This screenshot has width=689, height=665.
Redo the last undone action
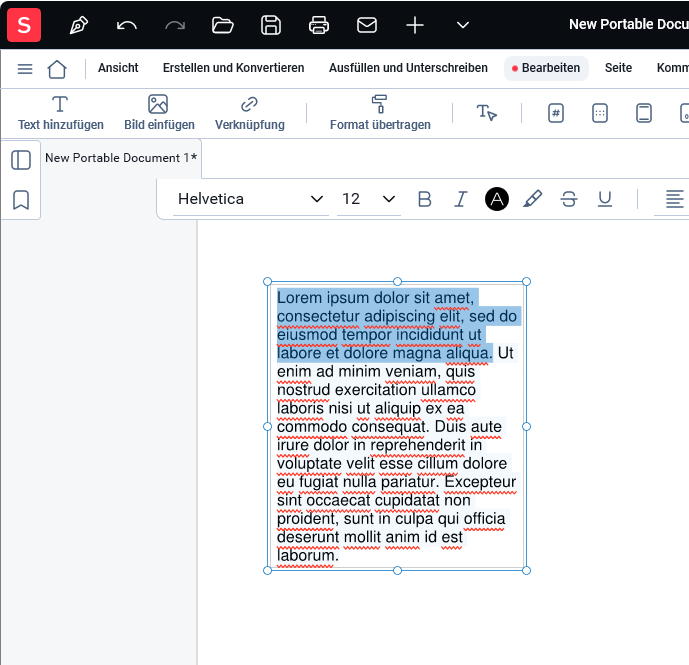(x=175, y=25)
